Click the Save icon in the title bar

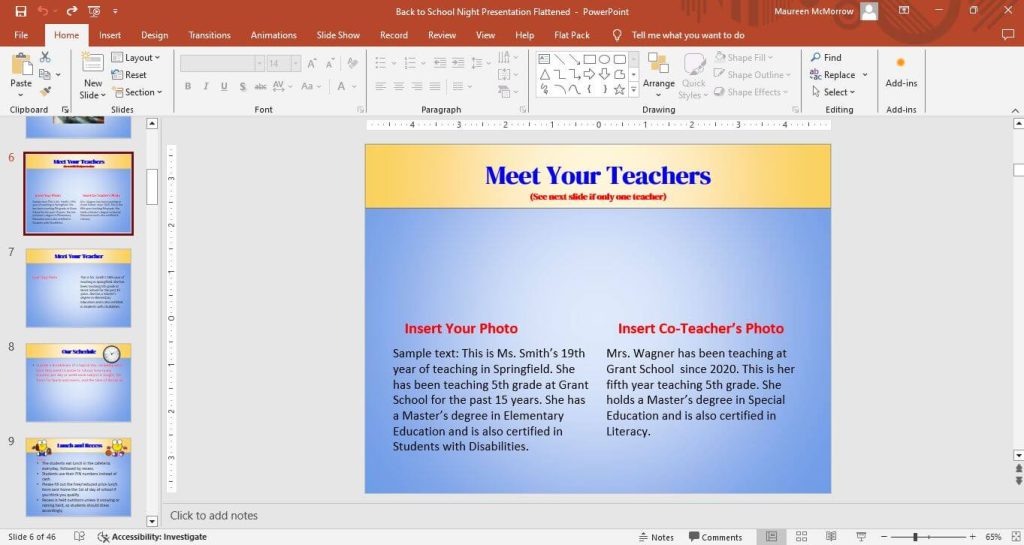pyautogui.click(x=20, y=11)
